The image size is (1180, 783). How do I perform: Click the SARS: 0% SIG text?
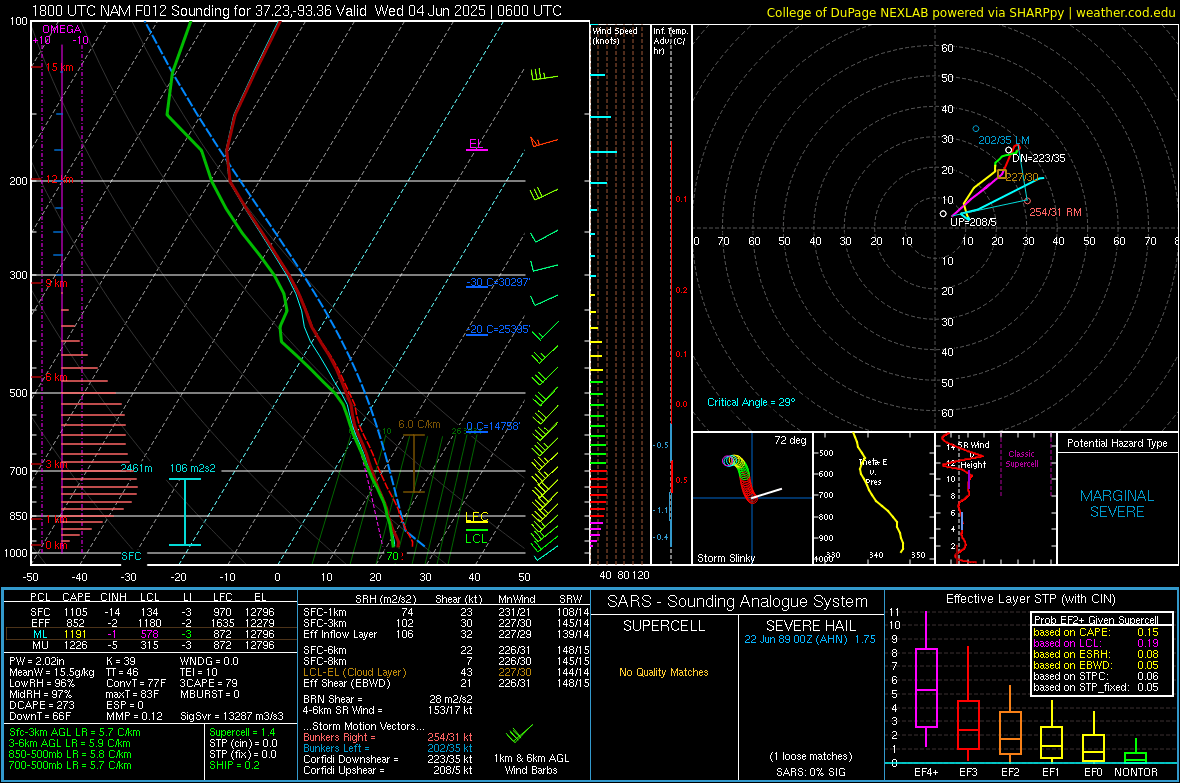pyautogui.click(x=810, y=772)
